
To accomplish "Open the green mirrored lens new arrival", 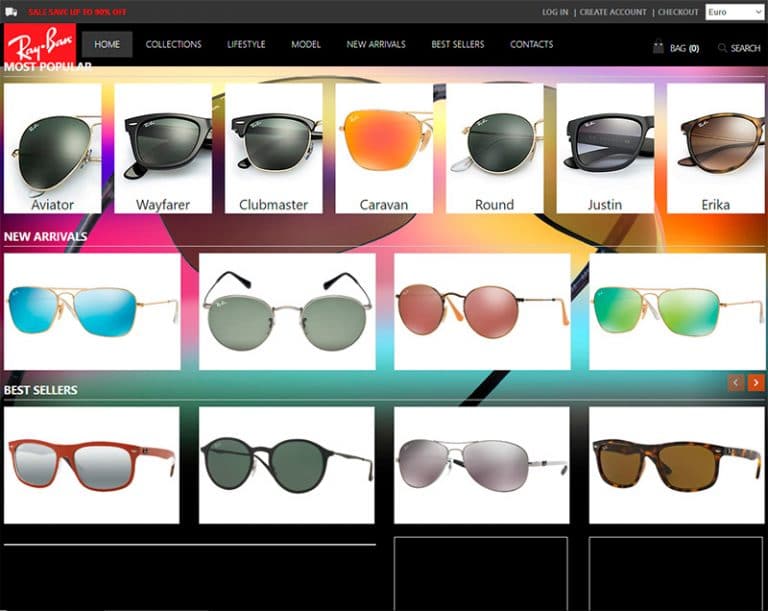I will coord(677,312).
